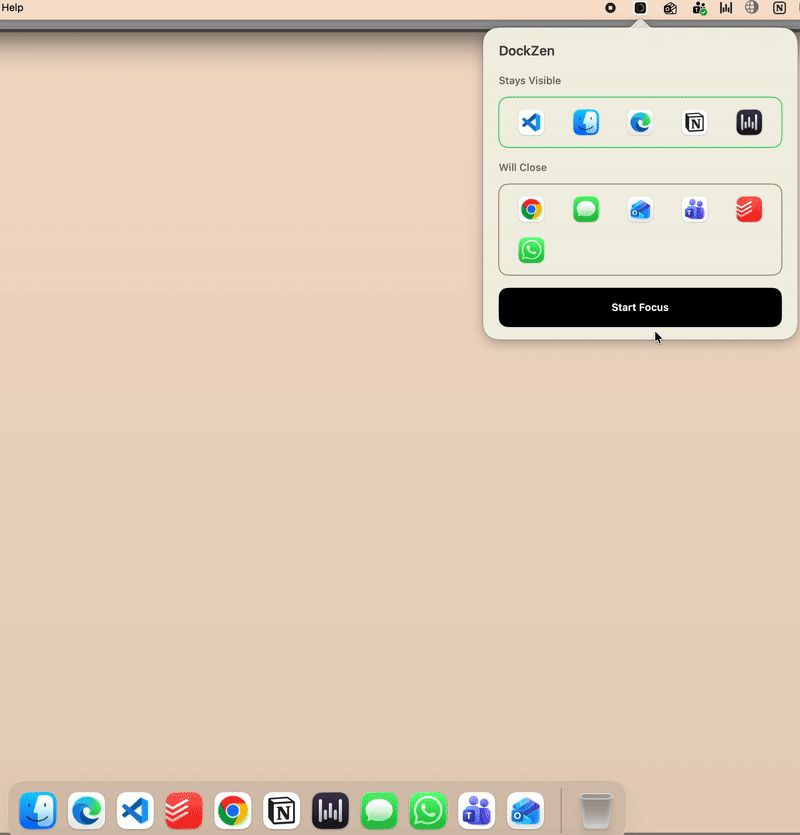The height and width of the screenshot is (835, 800).
Task: Click the Stays Visible label
Action: click(x=529, y=80)
